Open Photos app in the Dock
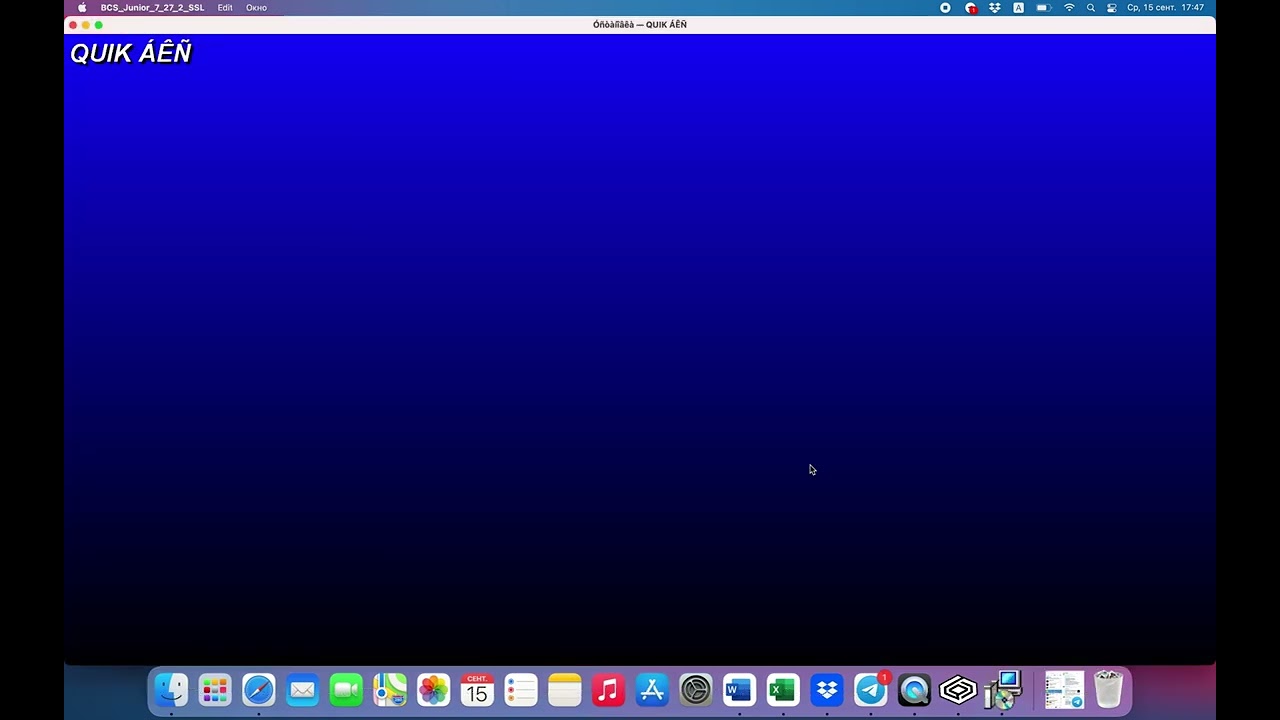Viewport: 1280px width, 720px height. (434, 690)
